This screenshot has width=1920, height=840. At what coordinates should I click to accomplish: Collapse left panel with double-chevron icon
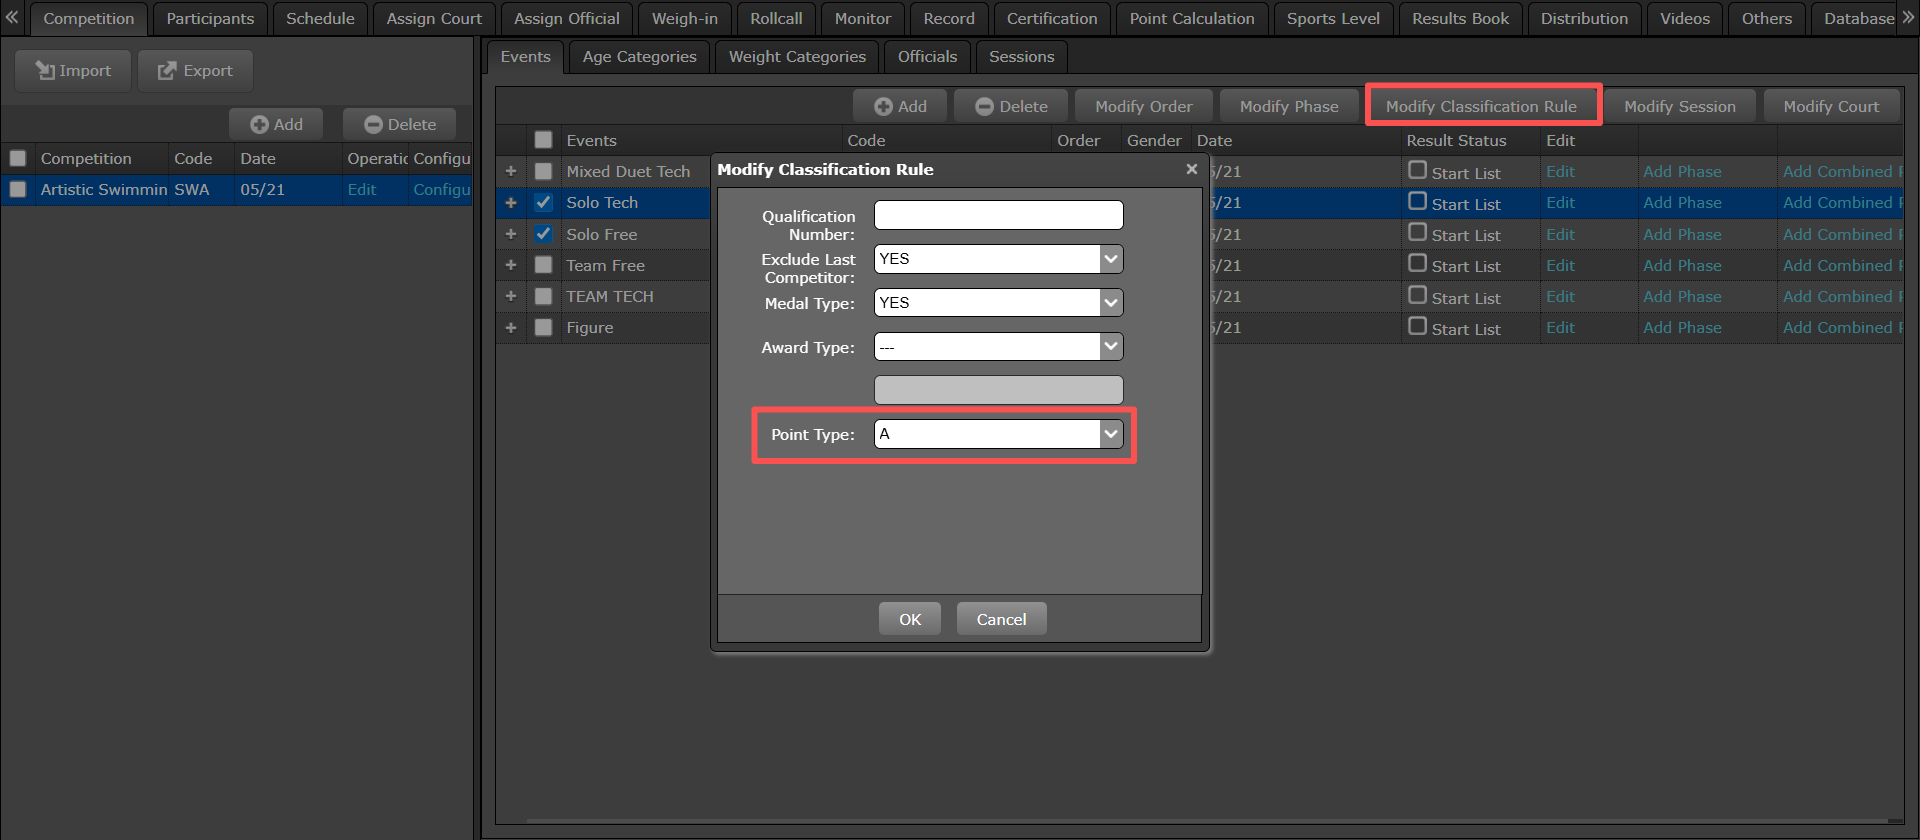coord(12,18)
